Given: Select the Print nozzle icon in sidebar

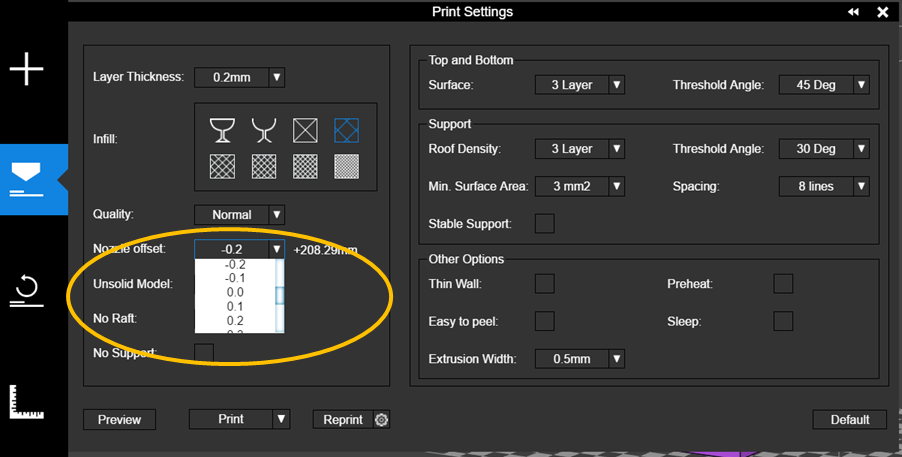Looking at the screenshot, I should [27, 179].
